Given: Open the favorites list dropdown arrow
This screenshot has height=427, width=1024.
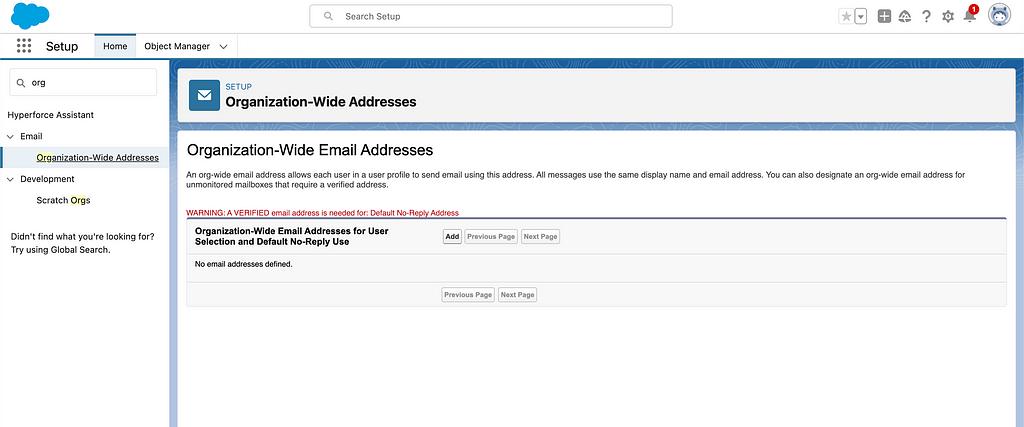Looking at the screenshot, I should point(860,16).
